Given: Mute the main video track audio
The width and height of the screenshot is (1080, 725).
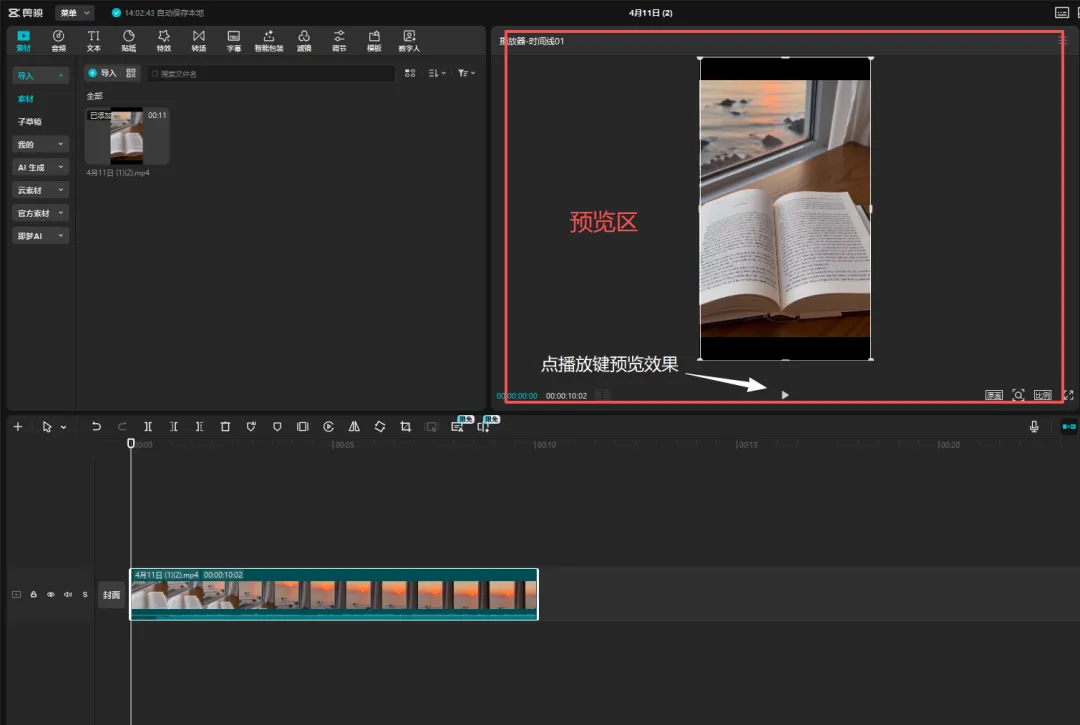Looking at the screenshot, I should point(68,594).
